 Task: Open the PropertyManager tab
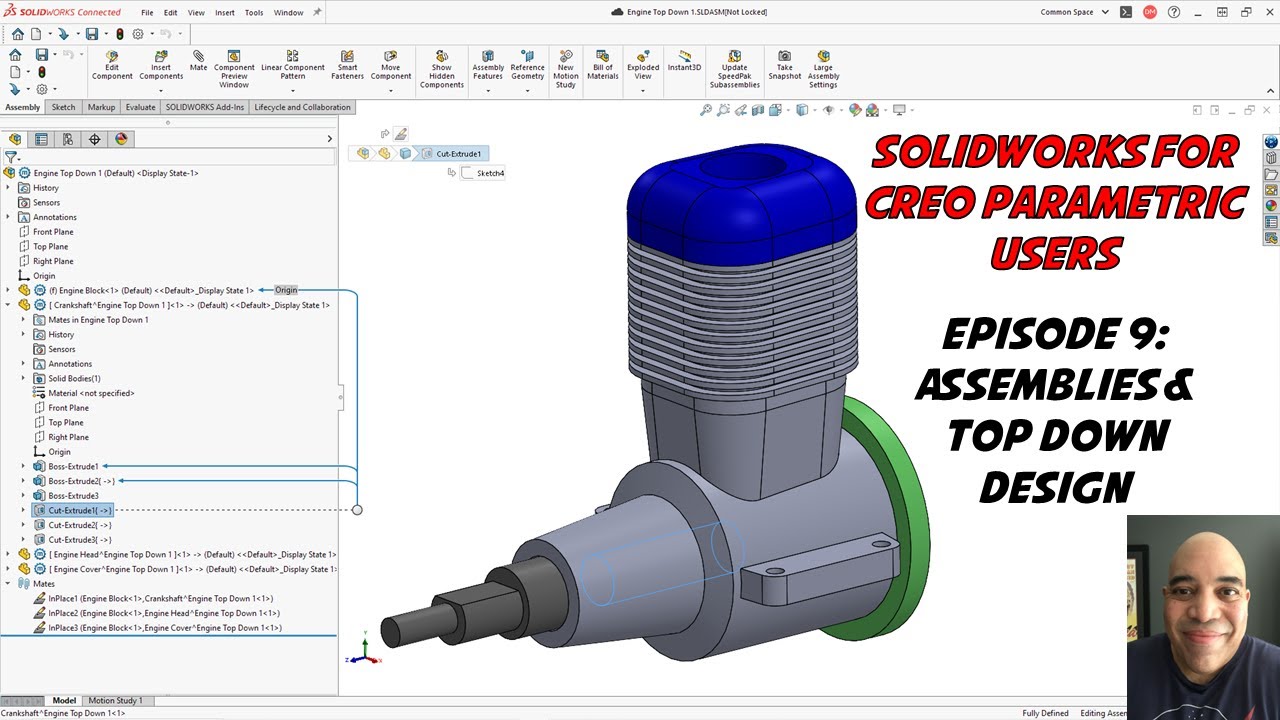[41, 139]
